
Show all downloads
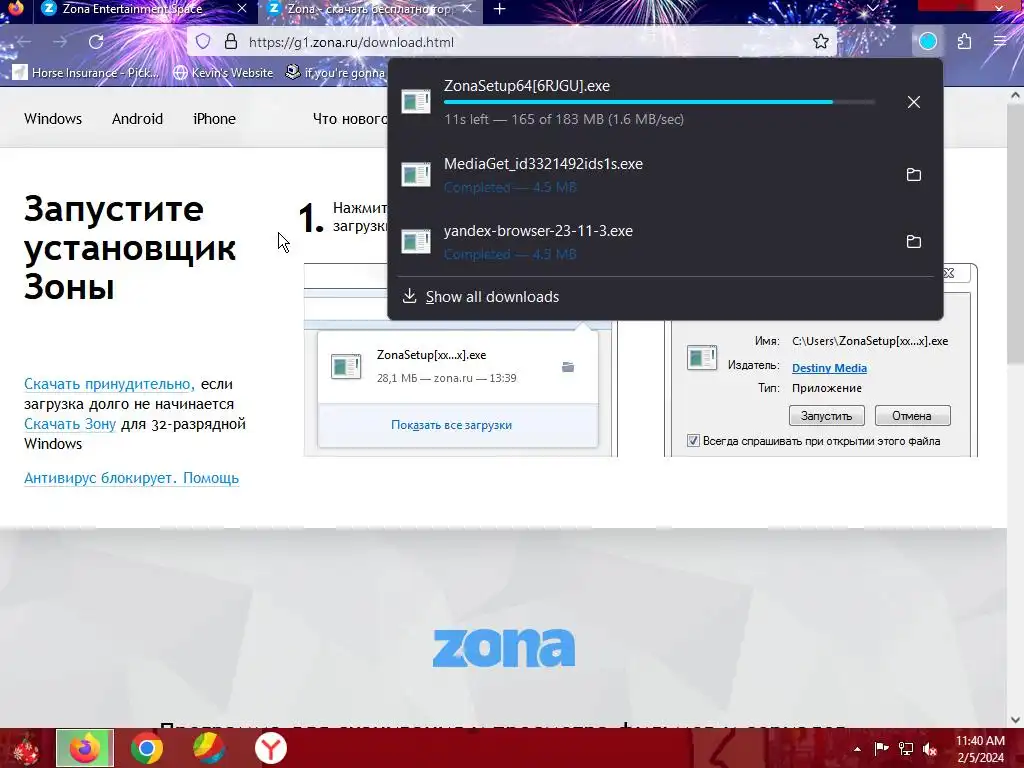point(492,296)
